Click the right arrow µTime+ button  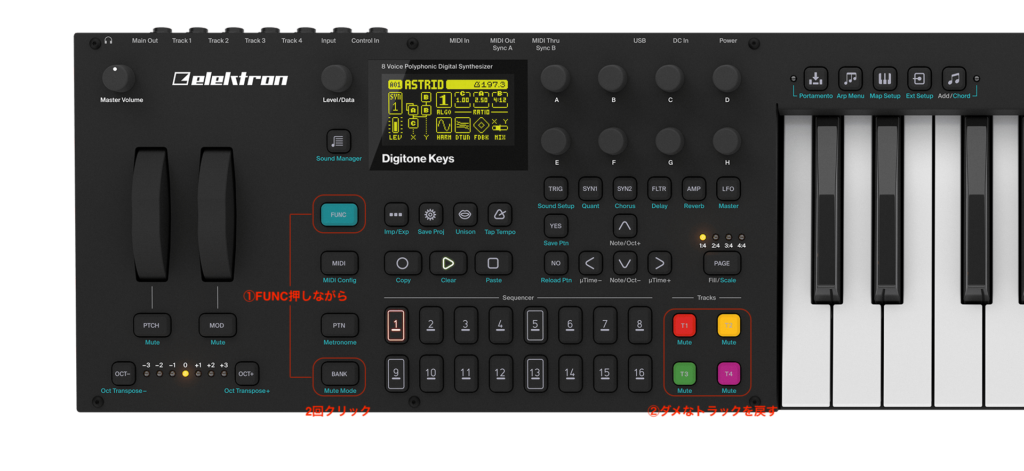pos(660,263)
